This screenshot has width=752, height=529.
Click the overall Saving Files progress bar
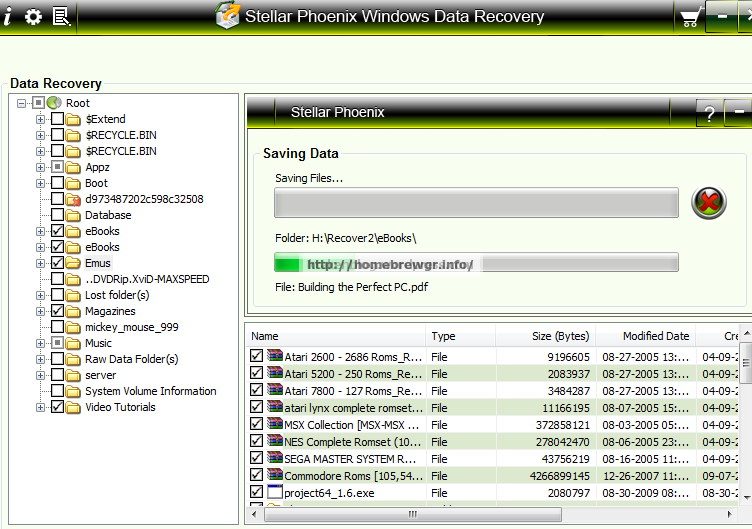[x=476, y=202]
